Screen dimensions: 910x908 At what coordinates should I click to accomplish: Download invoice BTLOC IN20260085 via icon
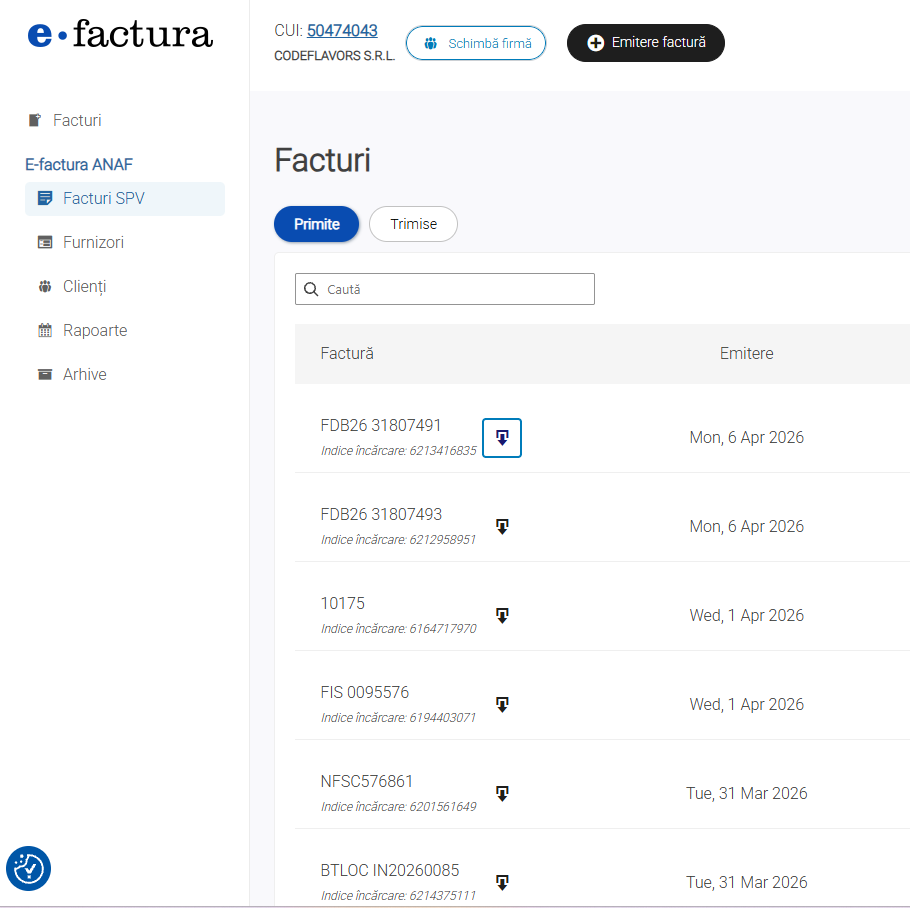pos(502,883)
